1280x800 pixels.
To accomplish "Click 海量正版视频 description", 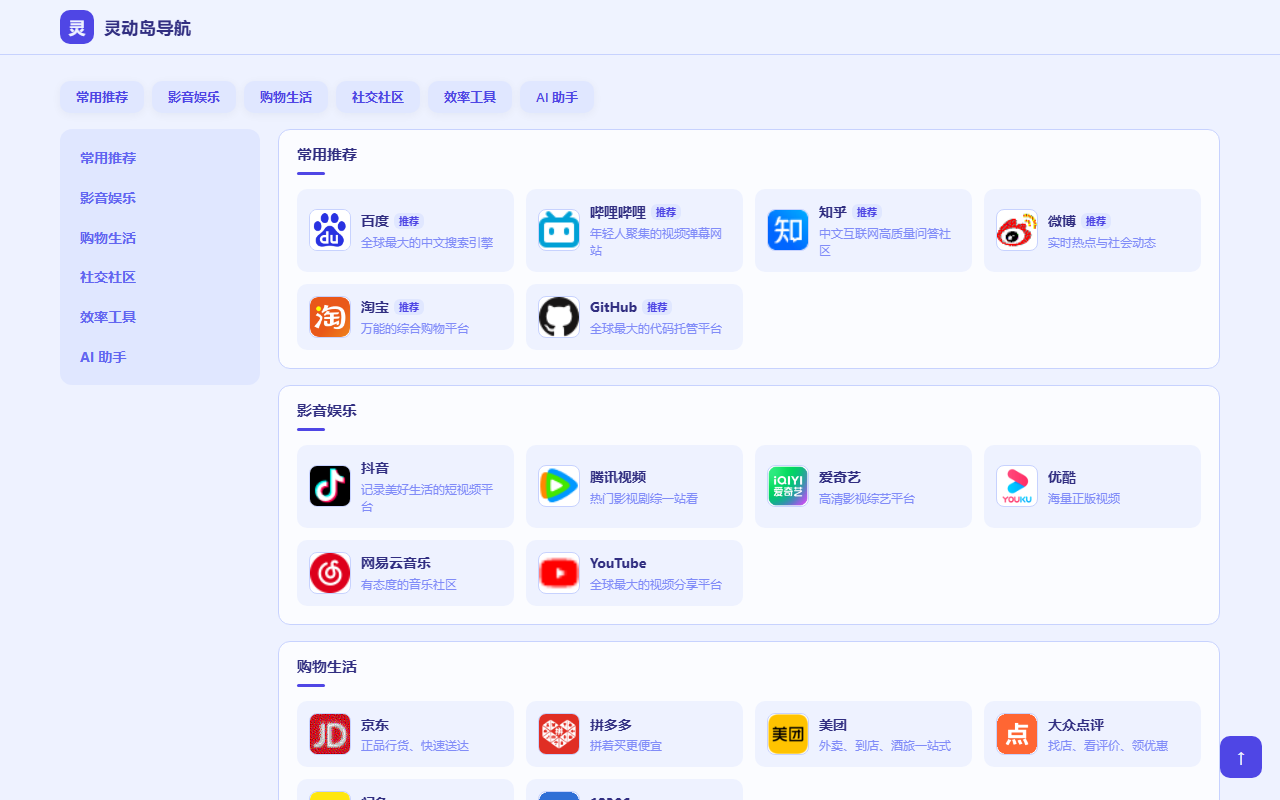I will point(1084,498).
